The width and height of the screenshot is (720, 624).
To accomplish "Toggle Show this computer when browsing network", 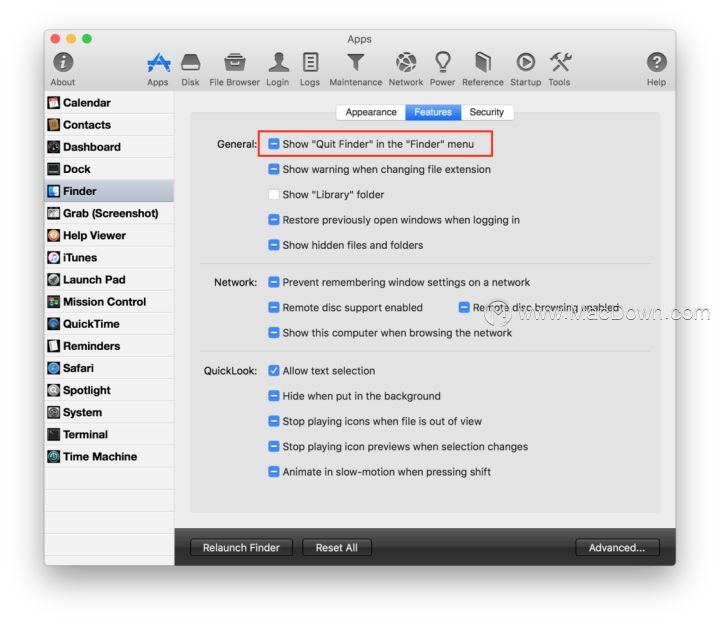I will [274, 332].
